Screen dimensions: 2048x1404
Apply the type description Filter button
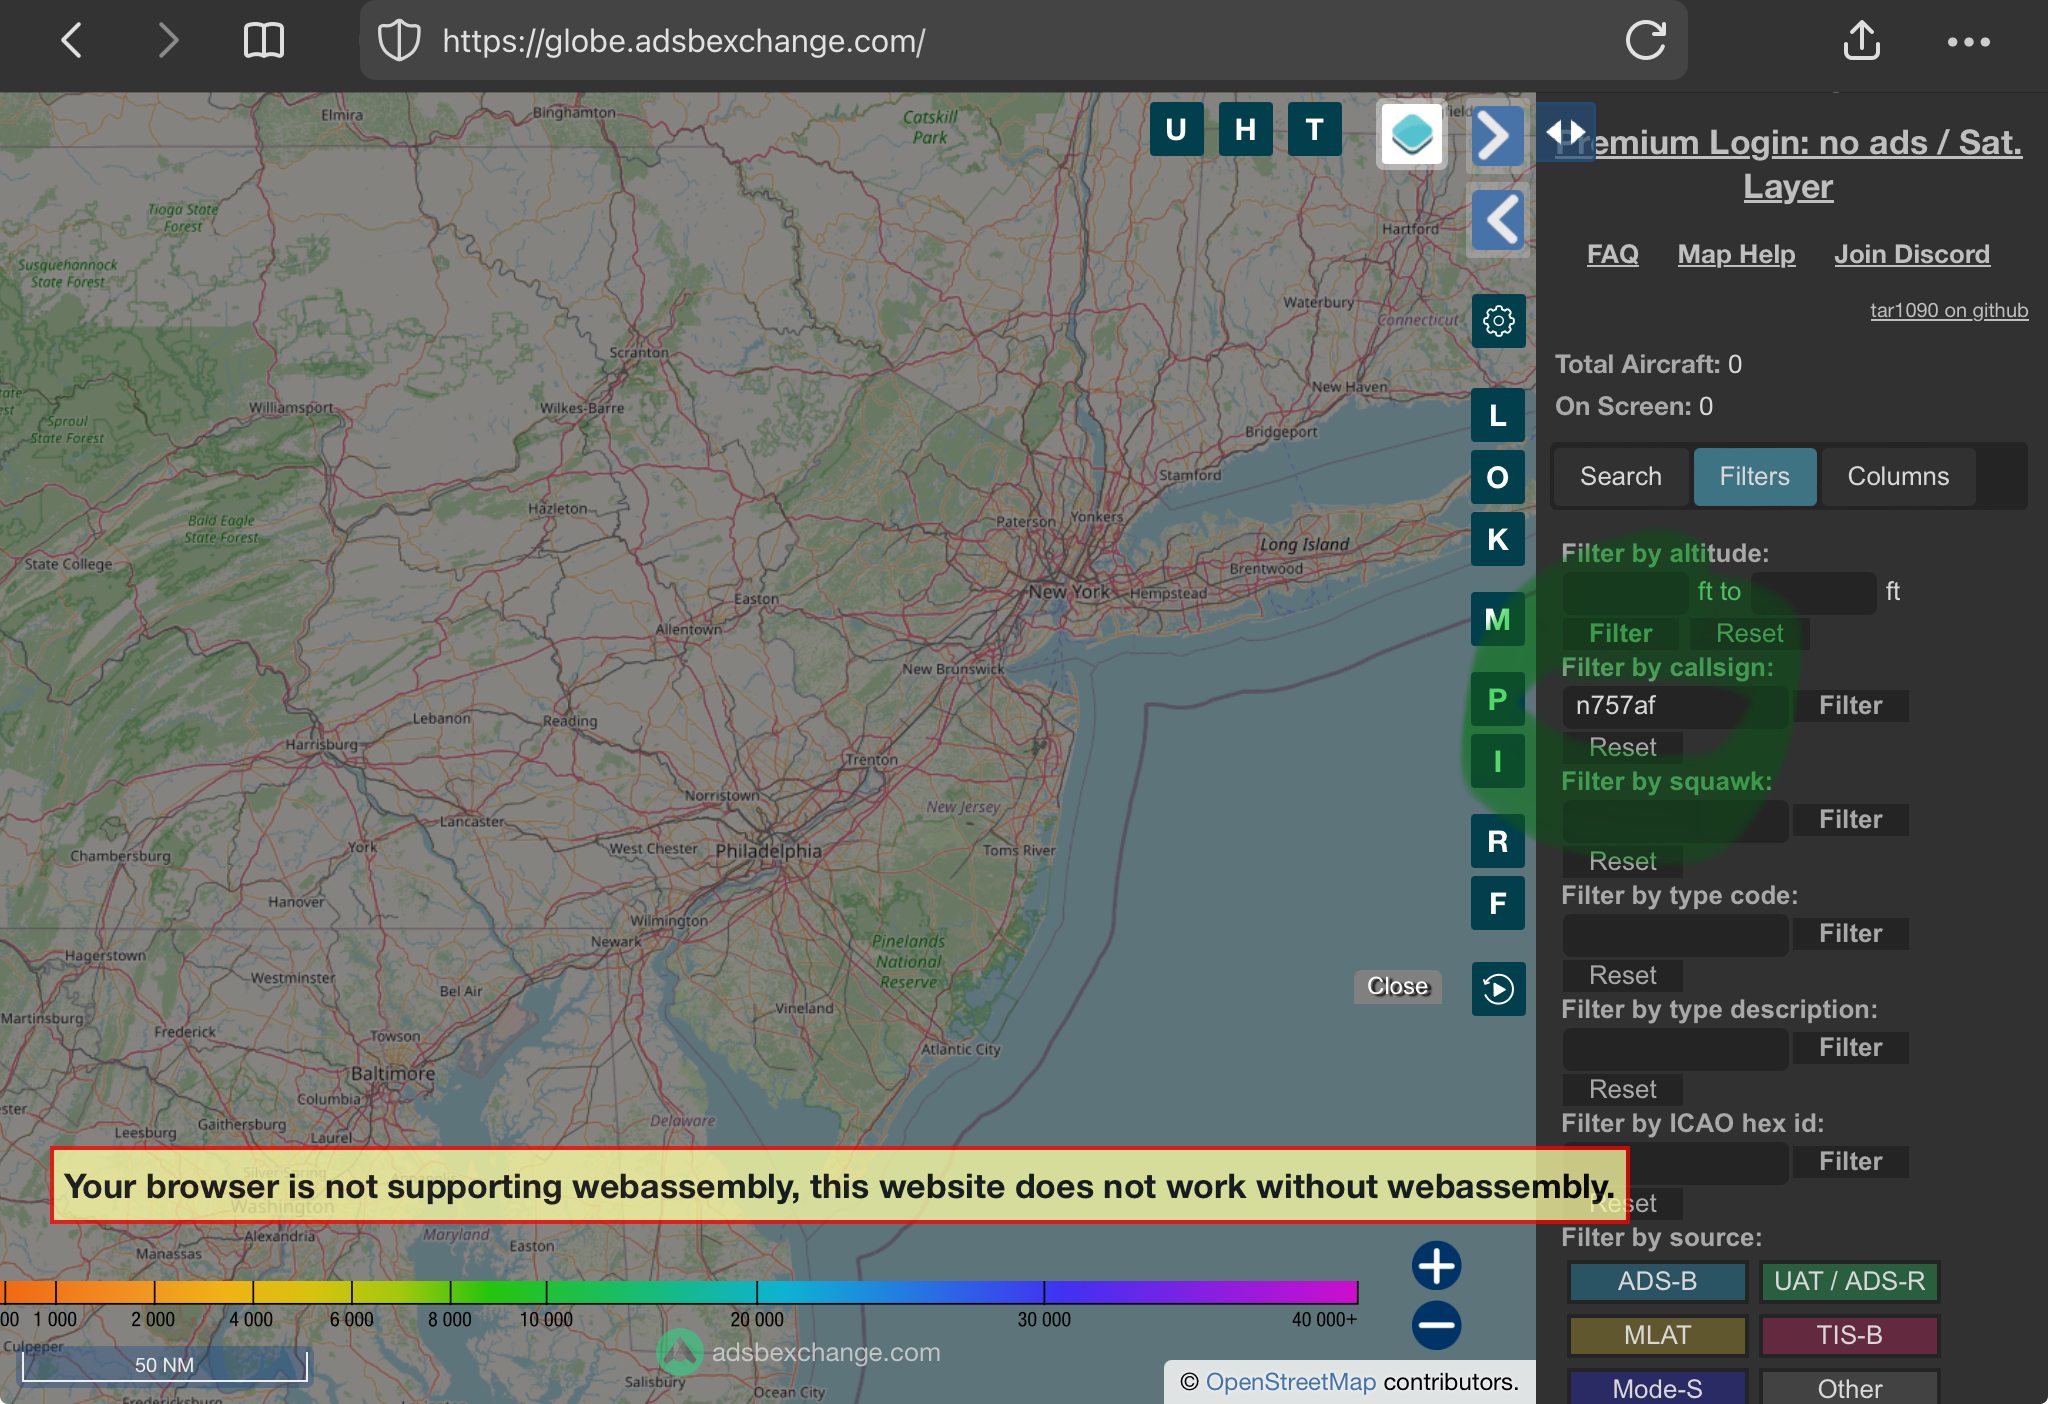pos(1851,1048)
